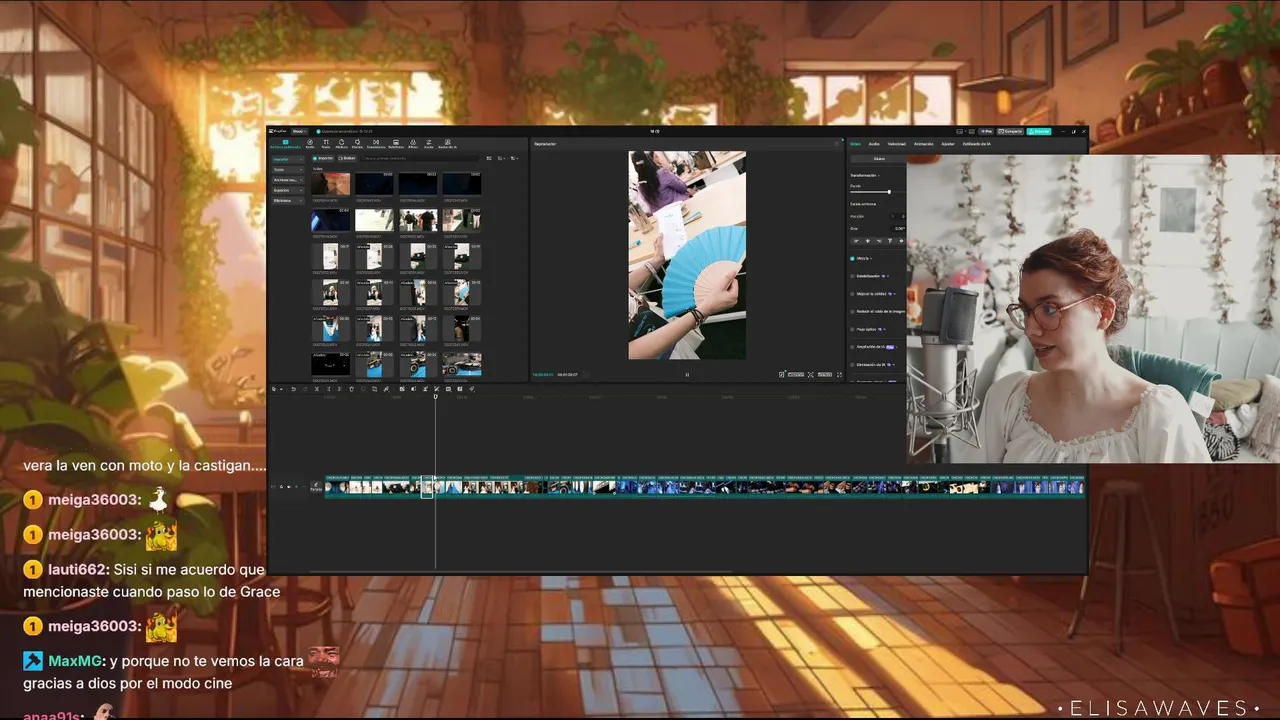
Task: Switch media list to grid view icon
Action: (489, 158)
